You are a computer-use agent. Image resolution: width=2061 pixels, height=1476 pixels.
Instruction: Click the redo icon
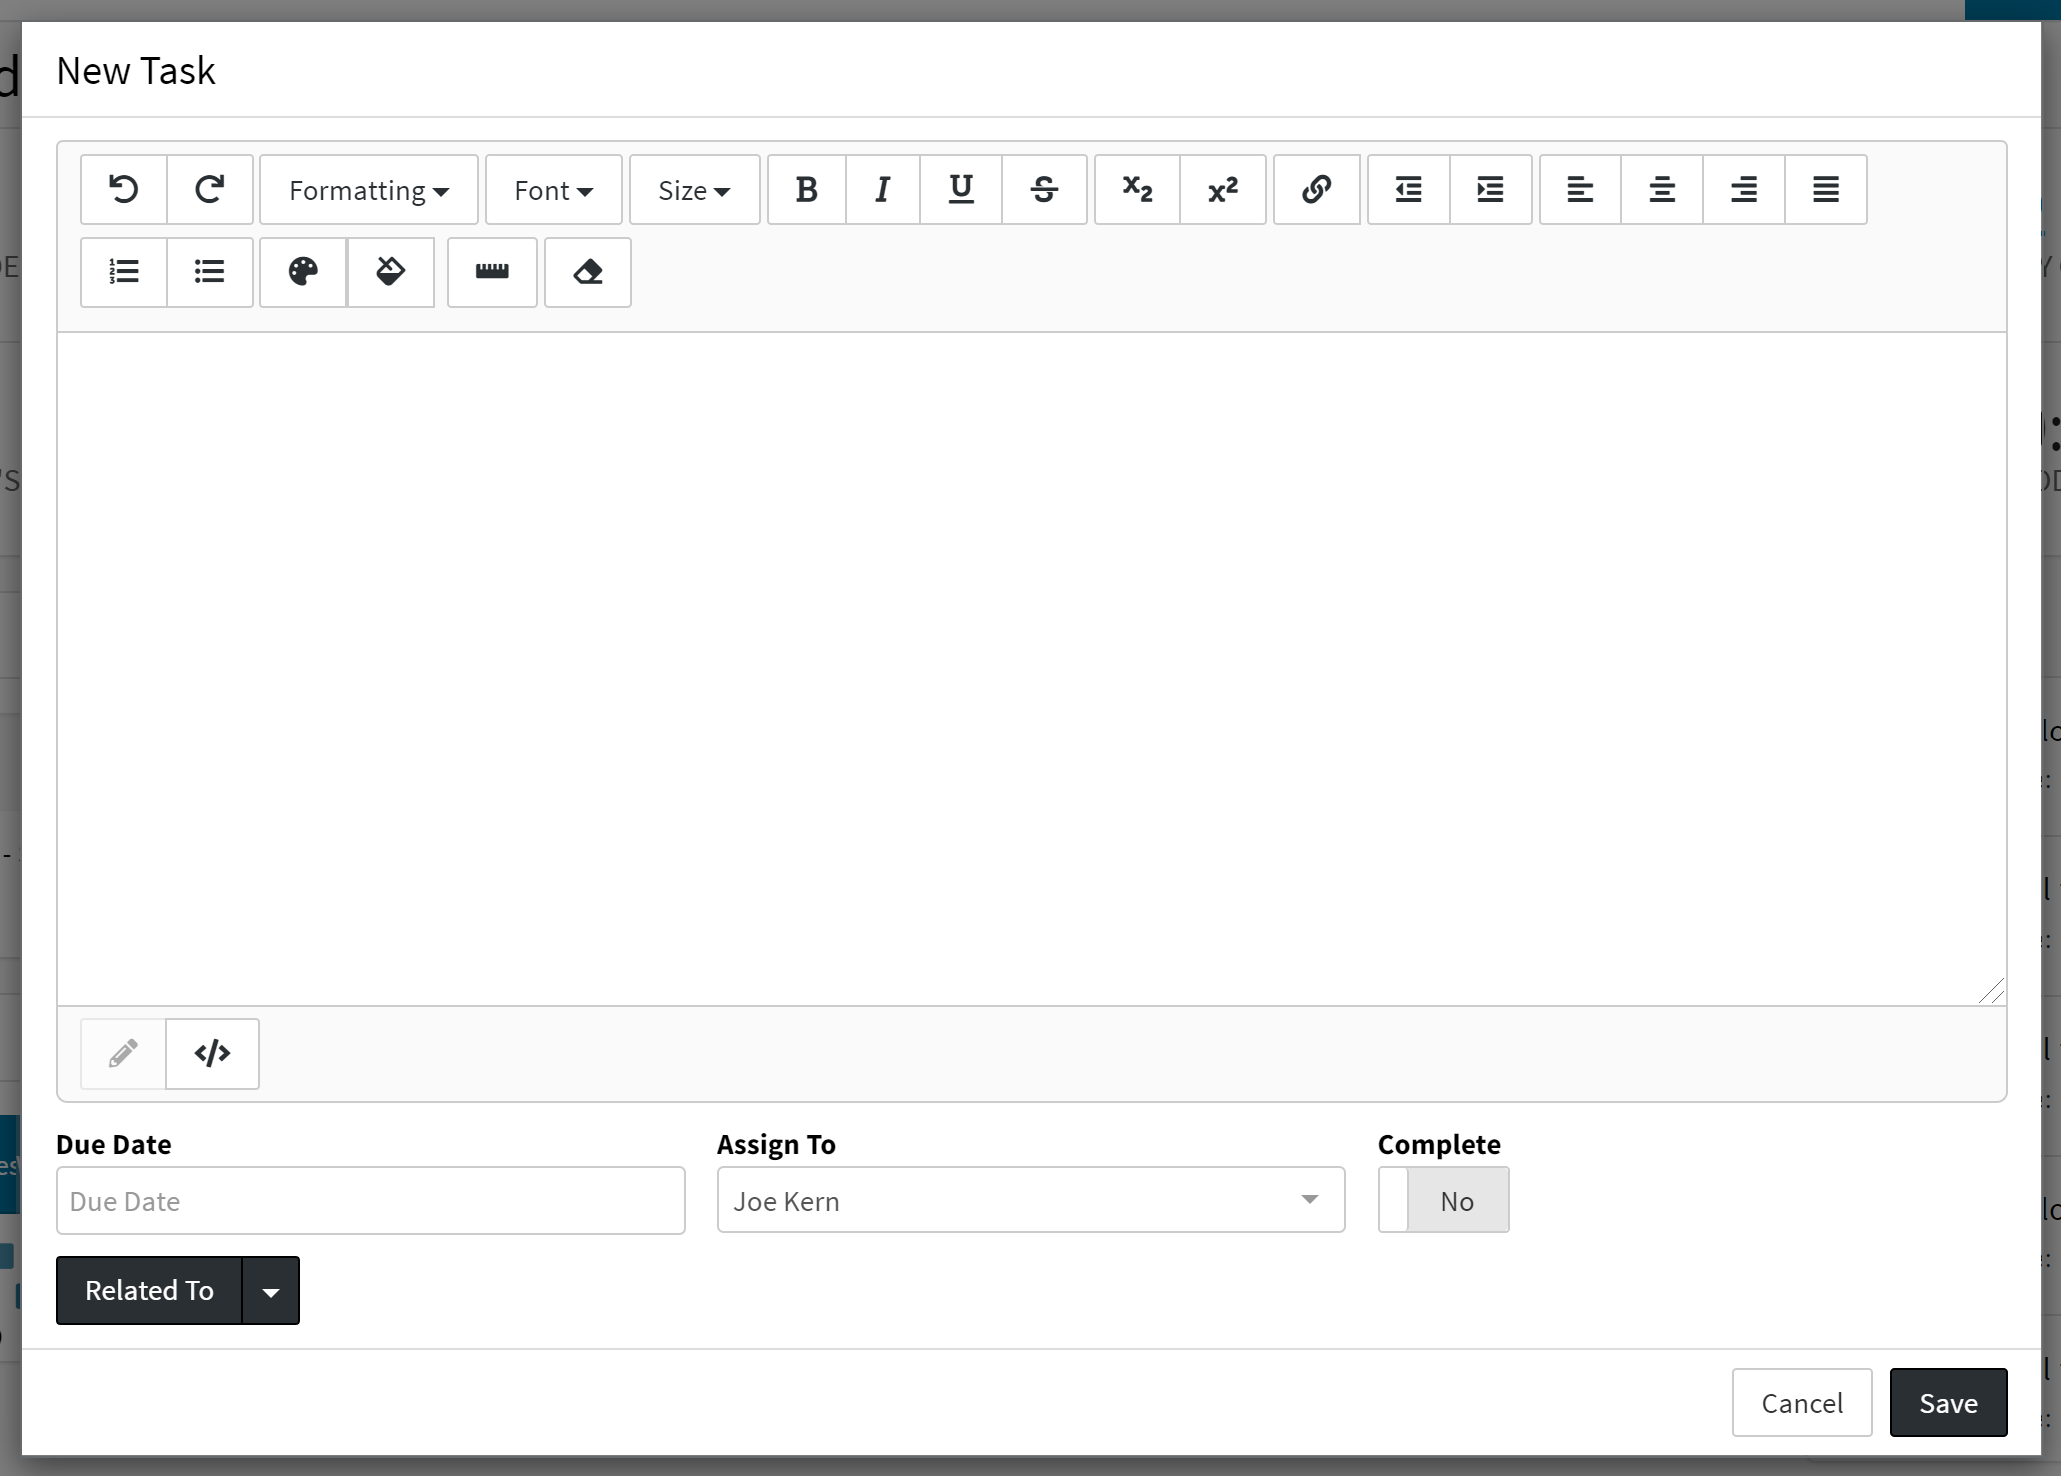pyautogui.click(x=210, y=190)
